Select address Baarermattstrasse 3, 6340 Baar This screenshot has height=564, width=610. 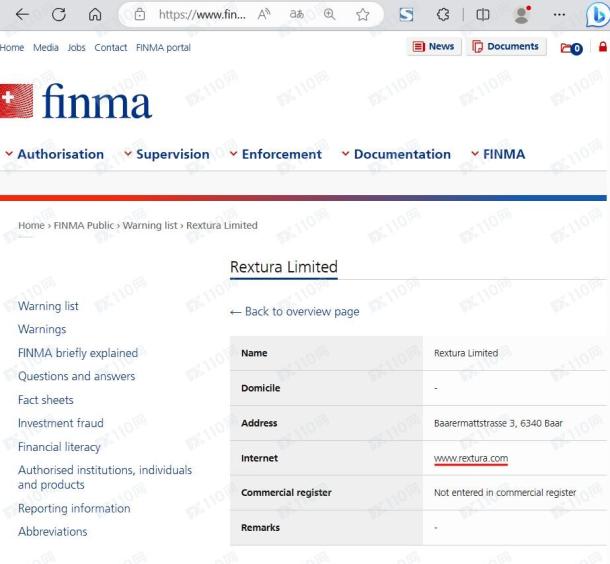(498, 423)
